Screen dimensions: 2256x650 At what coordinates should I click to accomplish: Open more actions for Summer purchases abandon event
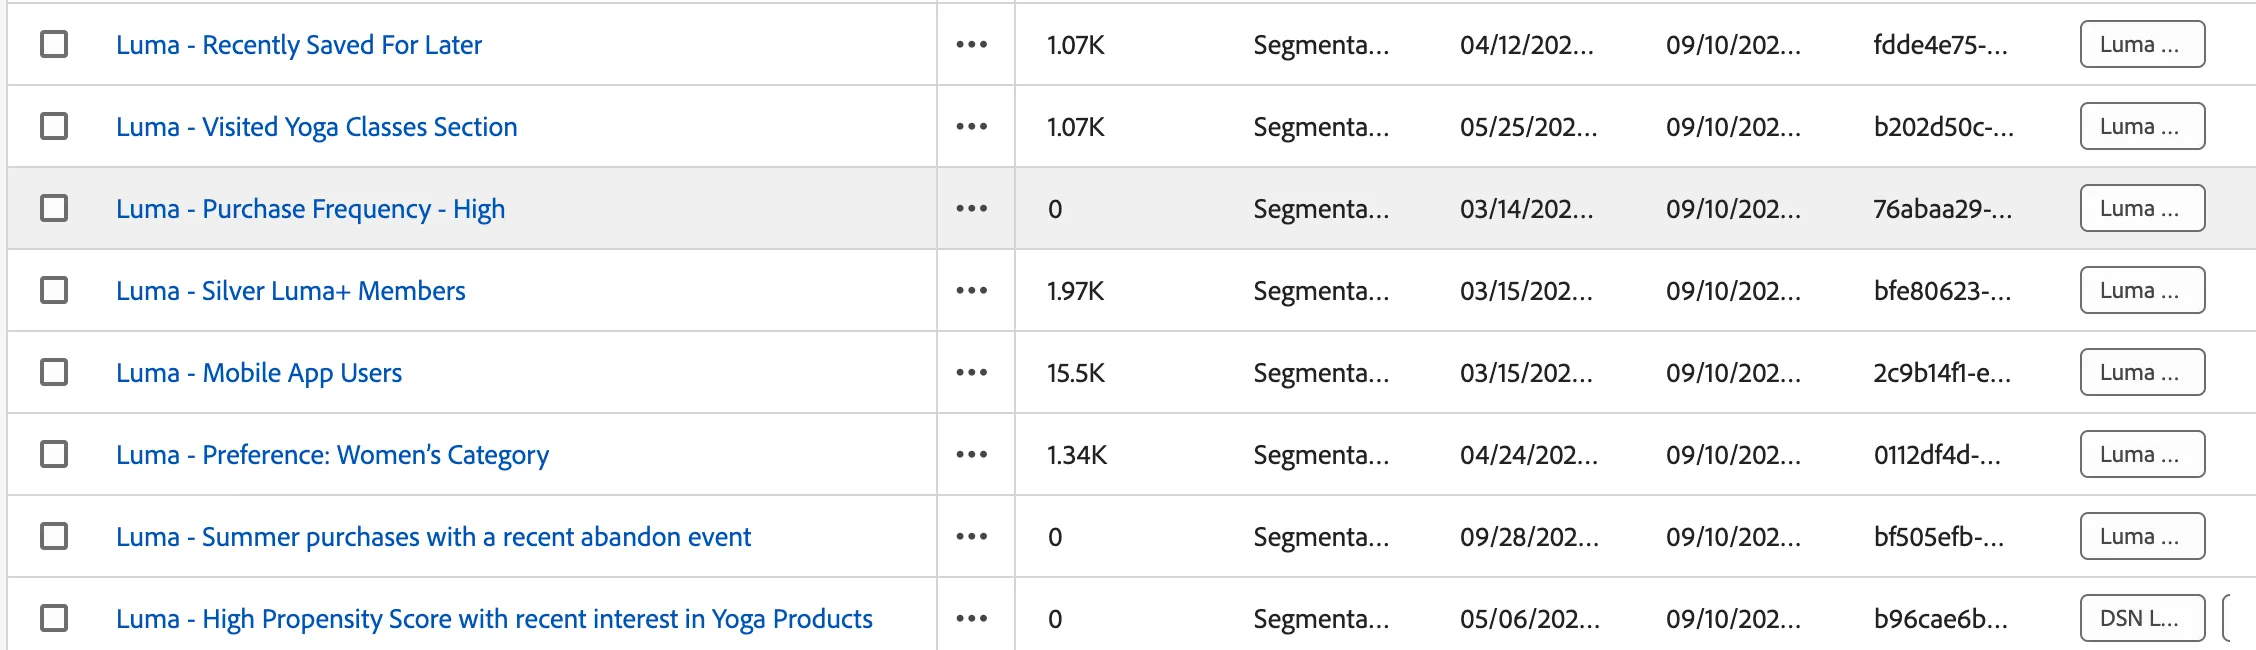coord(971,537)
